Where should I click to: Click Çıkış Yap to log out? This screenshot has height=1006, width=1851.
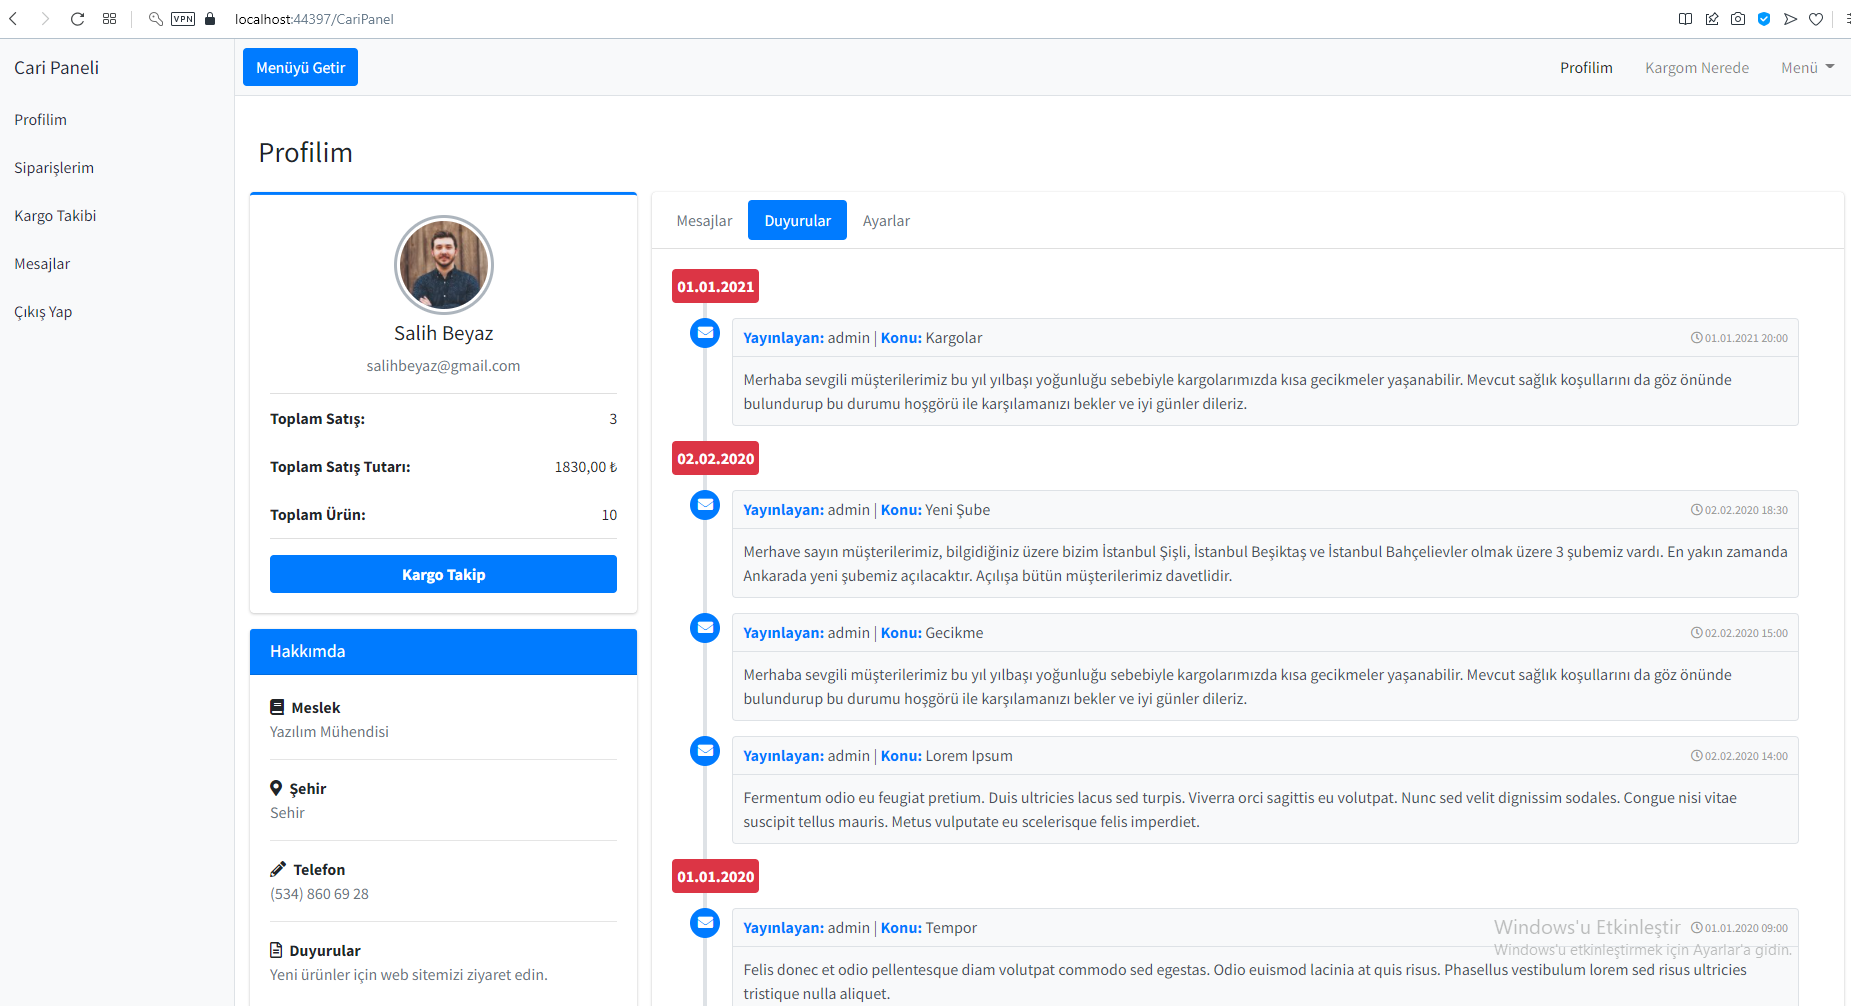[43, 312]
